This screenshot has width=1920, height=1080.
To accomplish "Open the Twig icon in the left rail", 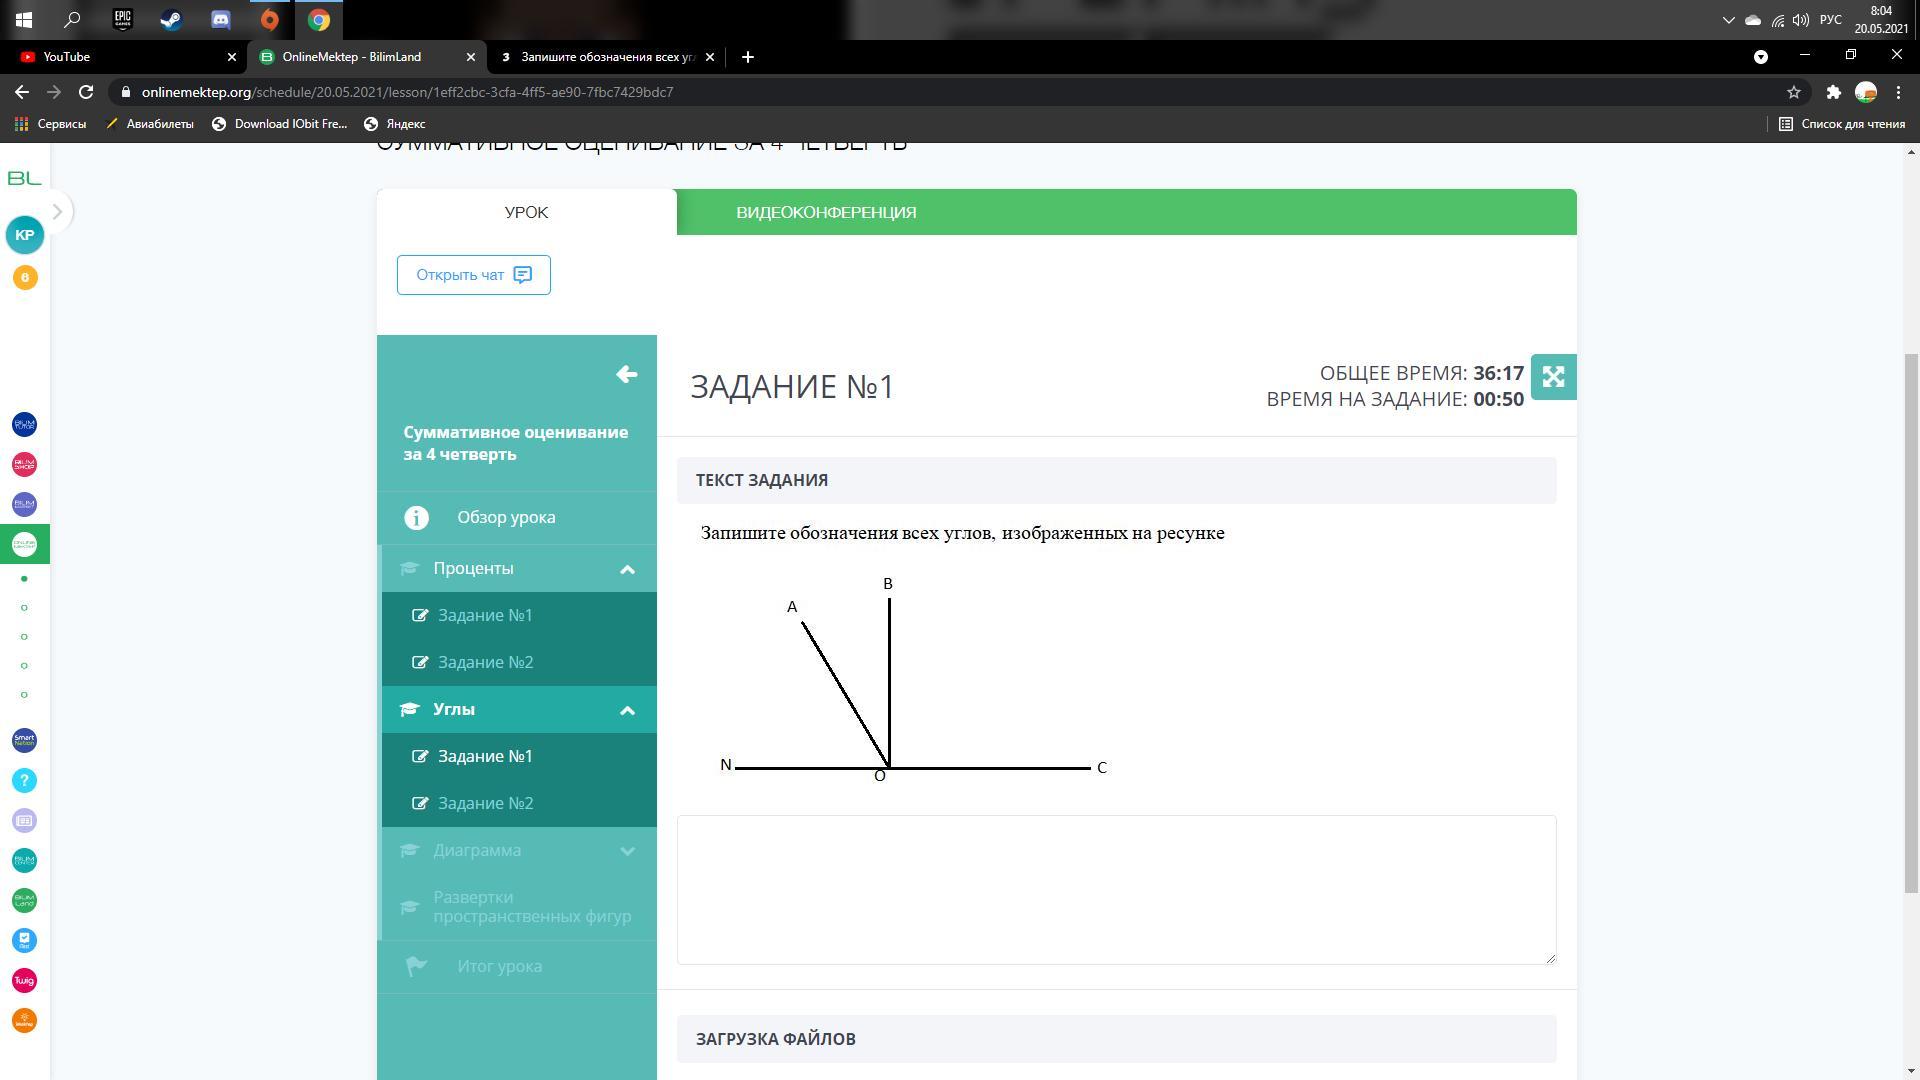I will (x=25, y=980).
